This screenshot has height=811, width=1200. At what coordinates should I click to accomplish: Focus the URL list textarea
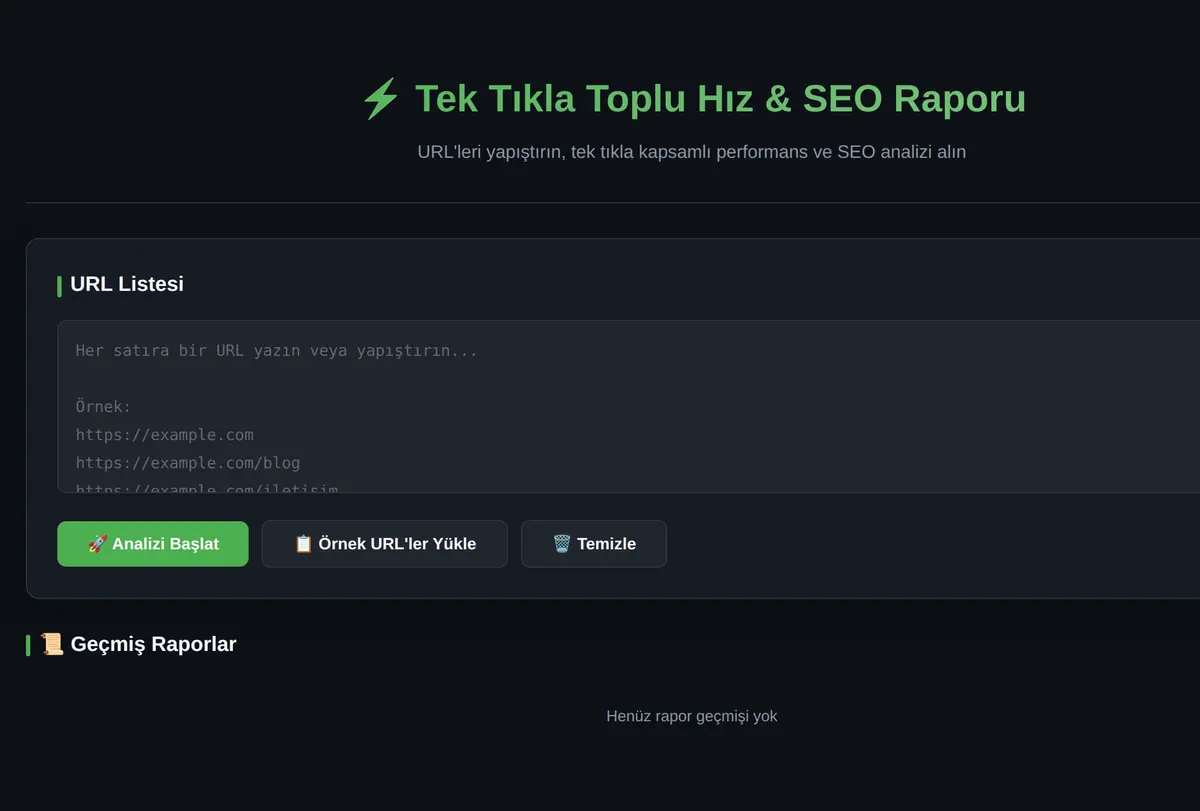[x=628, y=407]
